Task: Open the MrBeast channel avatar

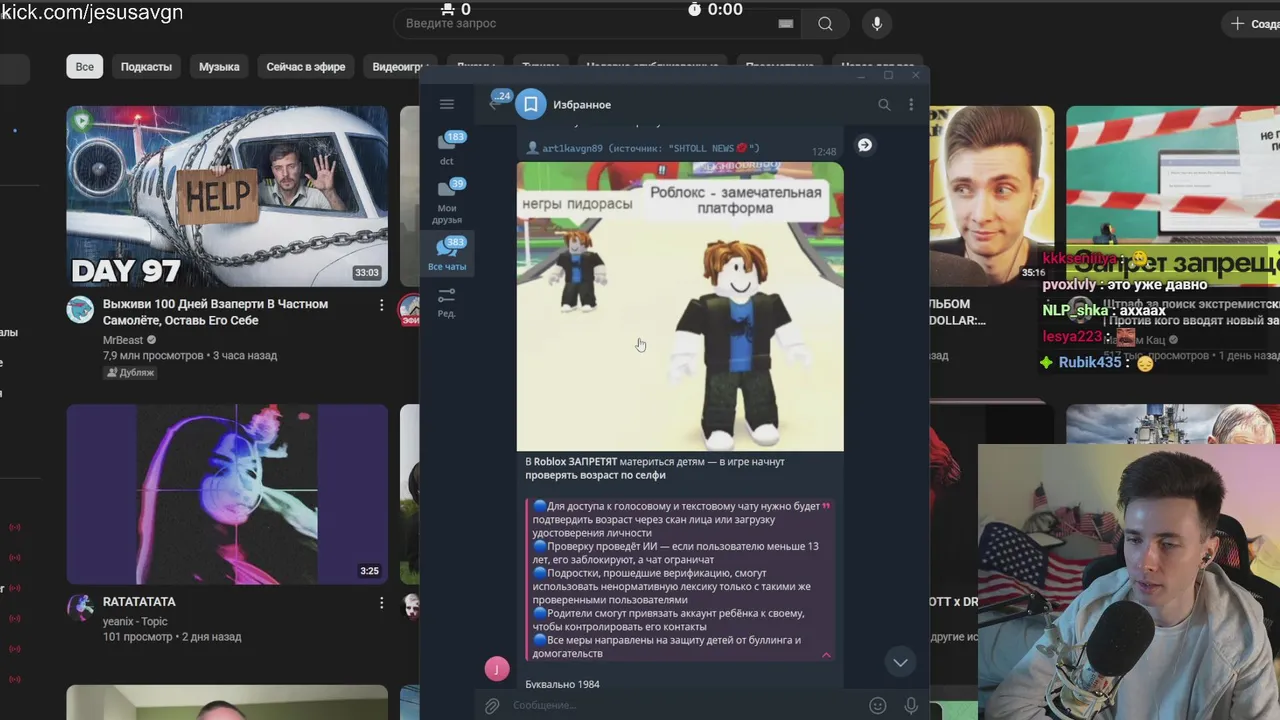Action: point(80,310)
